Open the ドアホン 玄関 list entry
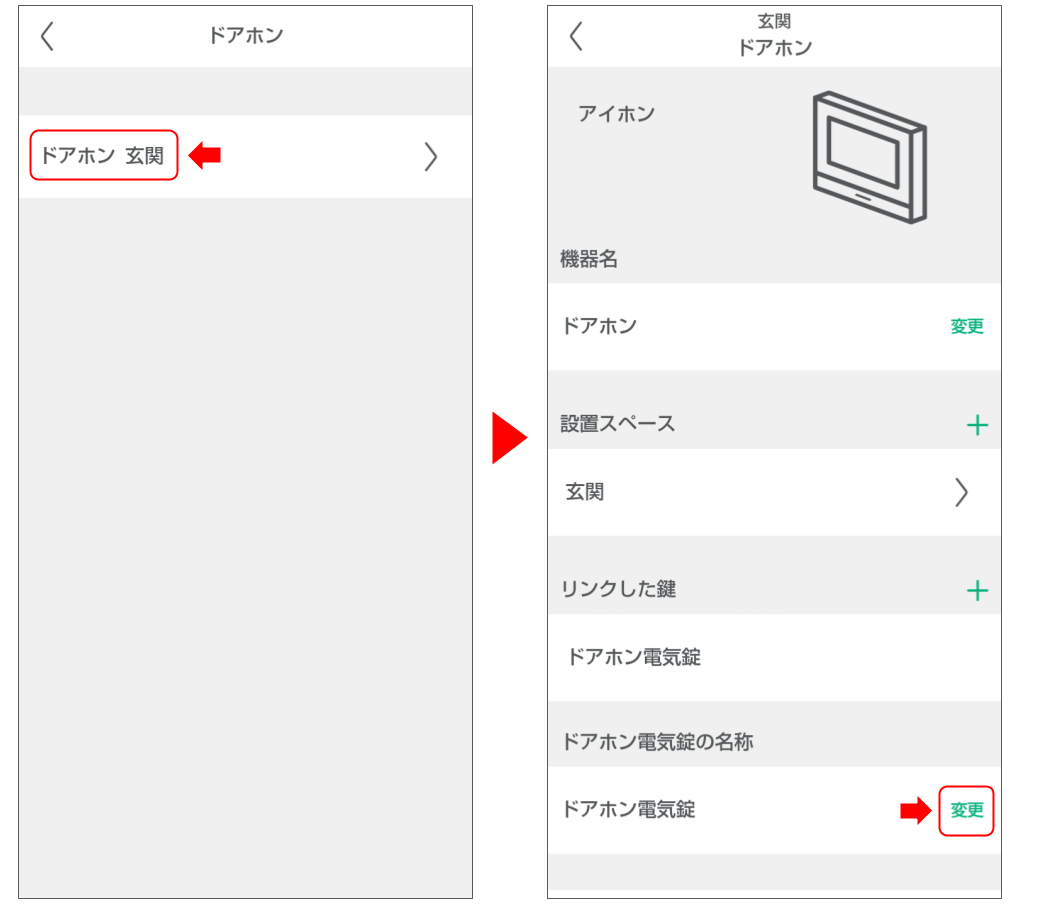The height and width of the screenshot is (906, 1058). point(104,155)
